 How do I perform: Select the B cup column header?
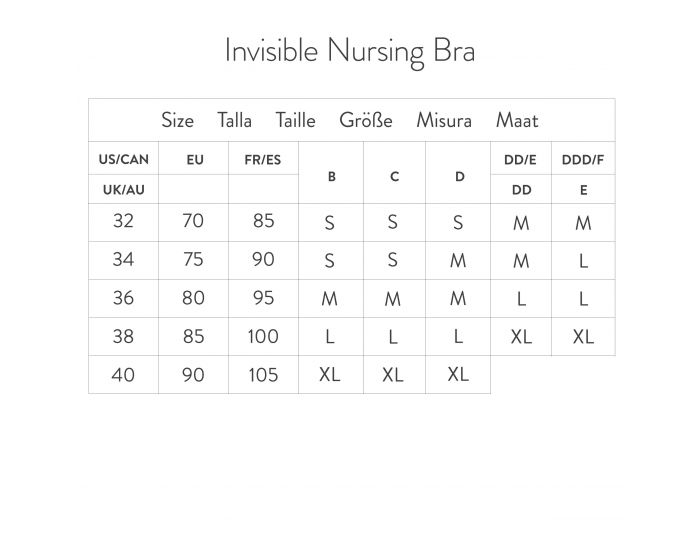[x=331, y=176]
